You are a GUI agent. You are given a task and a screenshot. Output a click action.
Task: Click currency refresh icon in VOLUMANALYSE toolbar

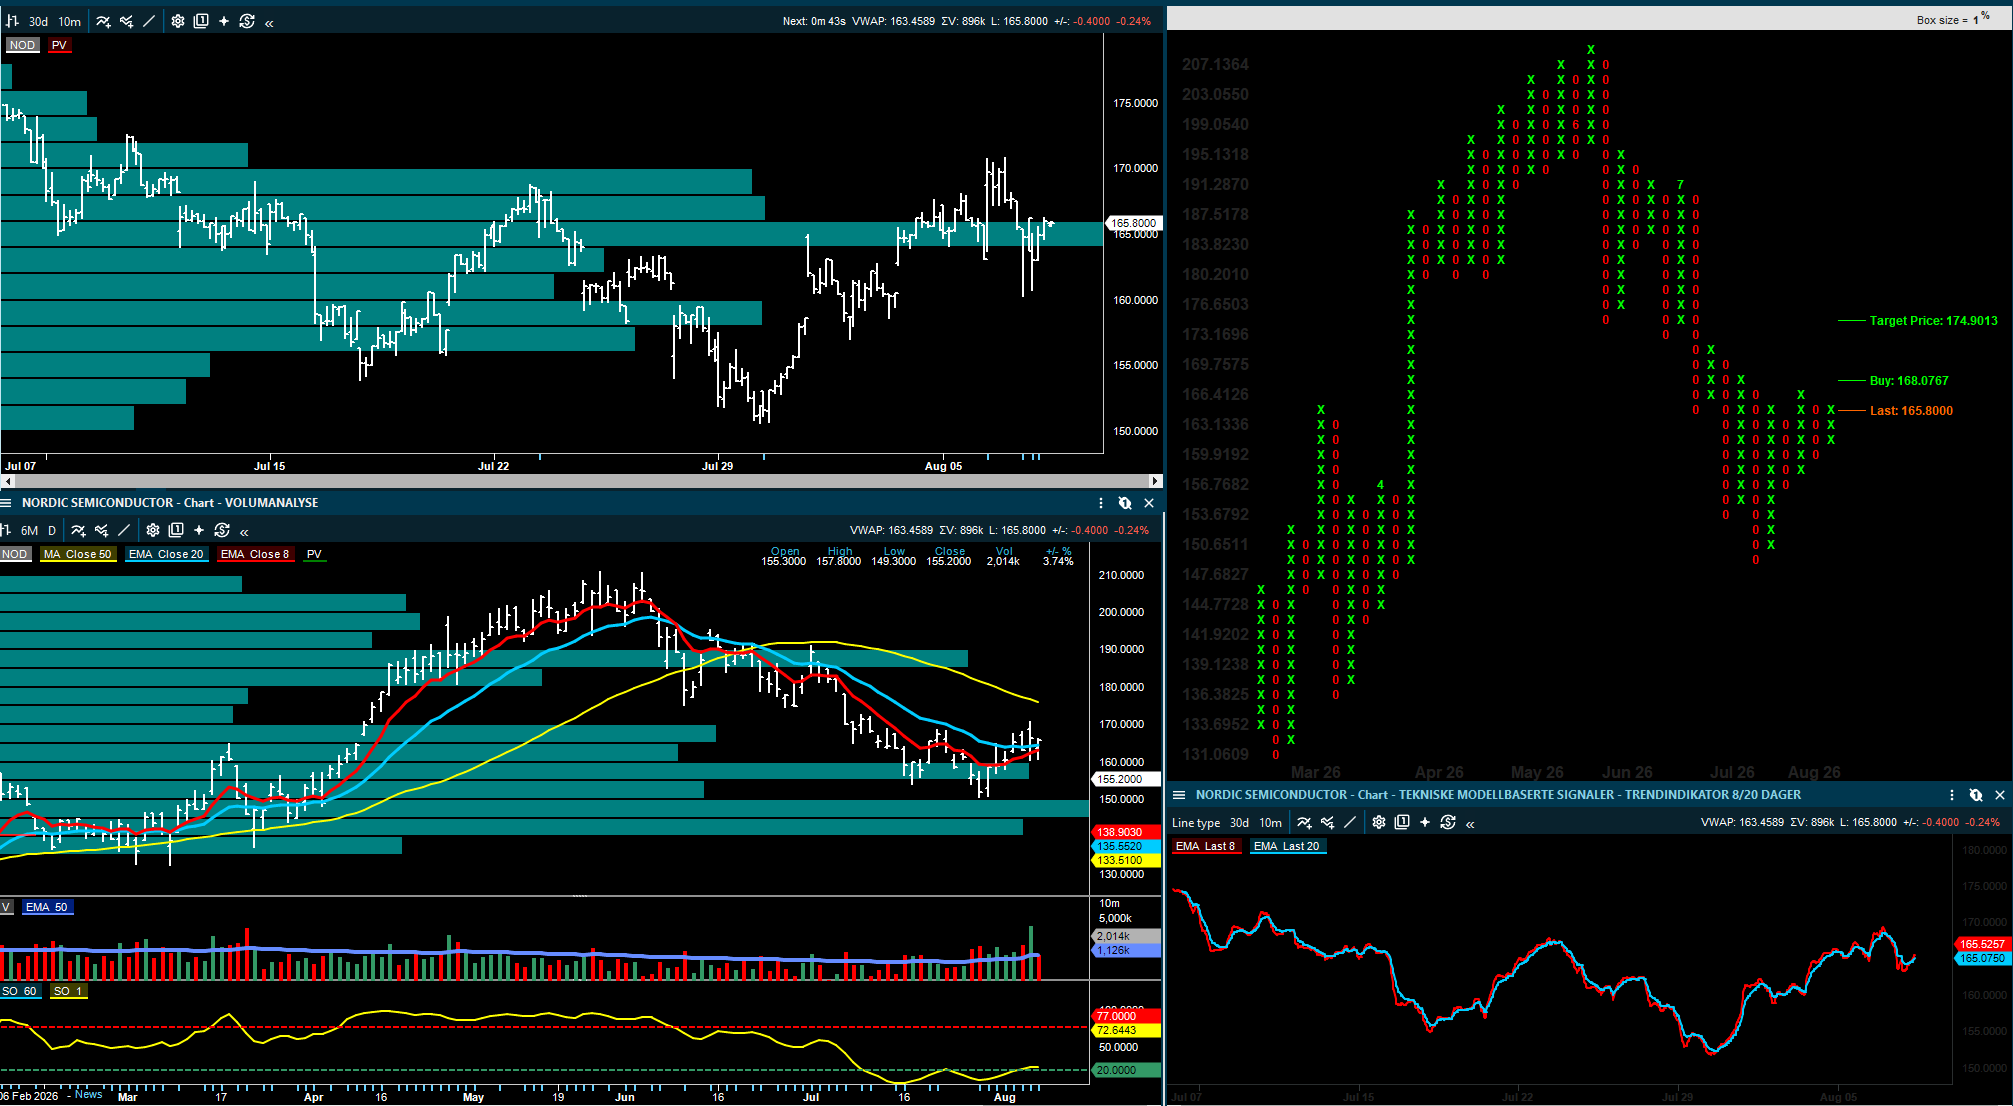coord(222,530)
